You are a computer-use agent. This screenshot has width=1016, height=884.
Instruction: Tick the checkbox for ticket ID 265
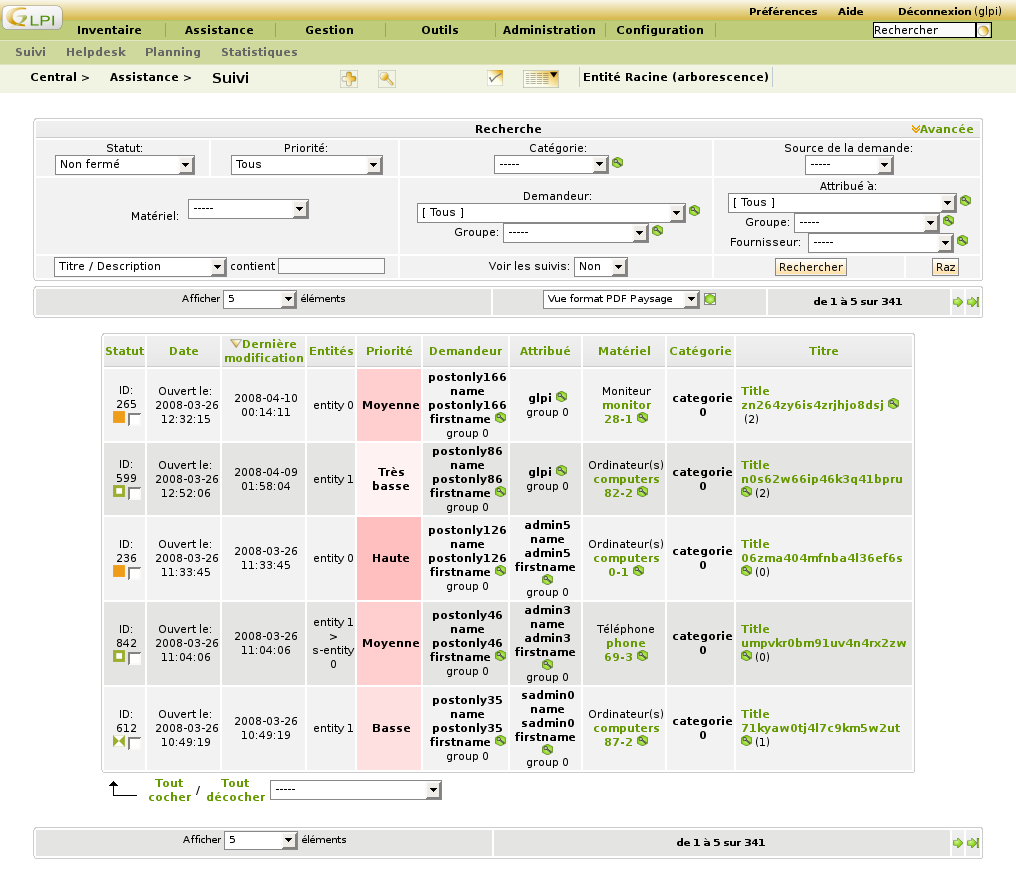[x=134, y=419]
